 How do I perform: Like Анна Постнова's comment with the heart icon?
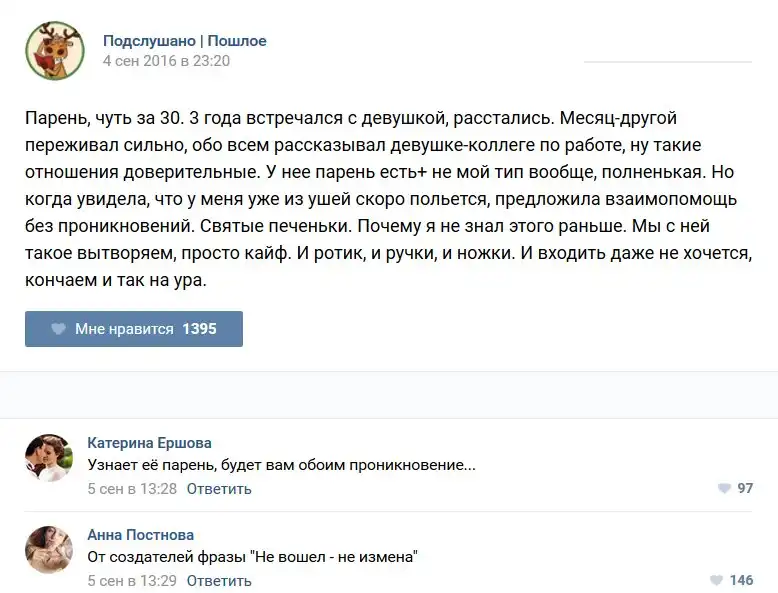[x=716, y=580]
